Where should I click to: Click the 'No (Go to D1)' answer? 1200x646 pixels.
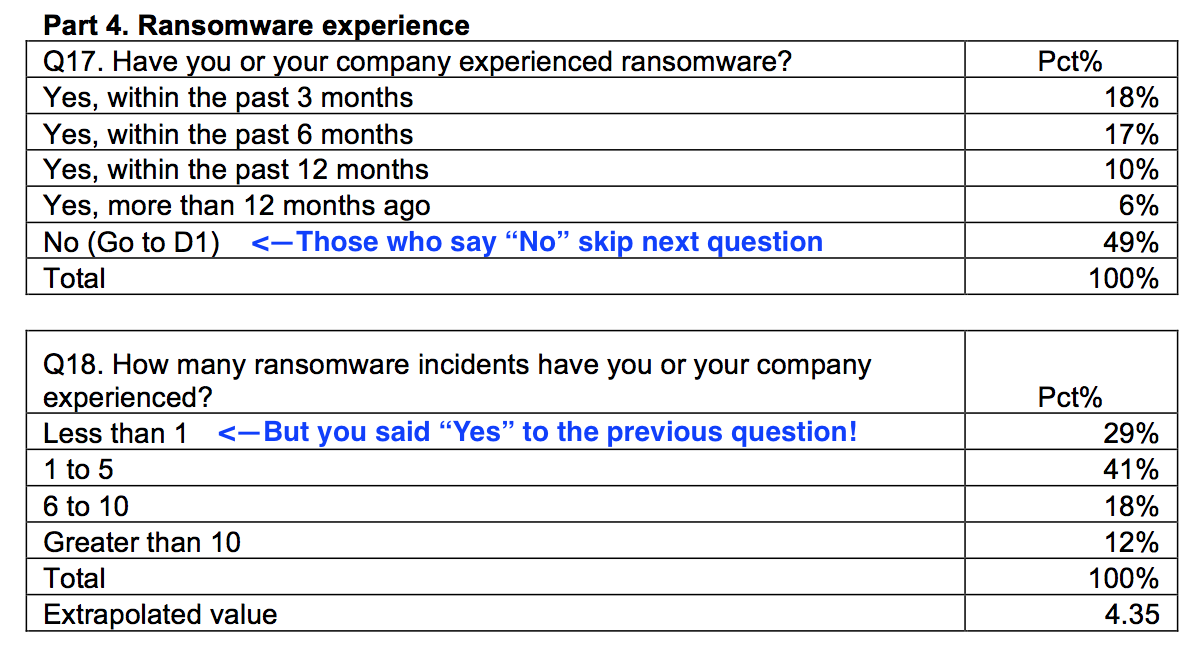click(x=131, y=243)
